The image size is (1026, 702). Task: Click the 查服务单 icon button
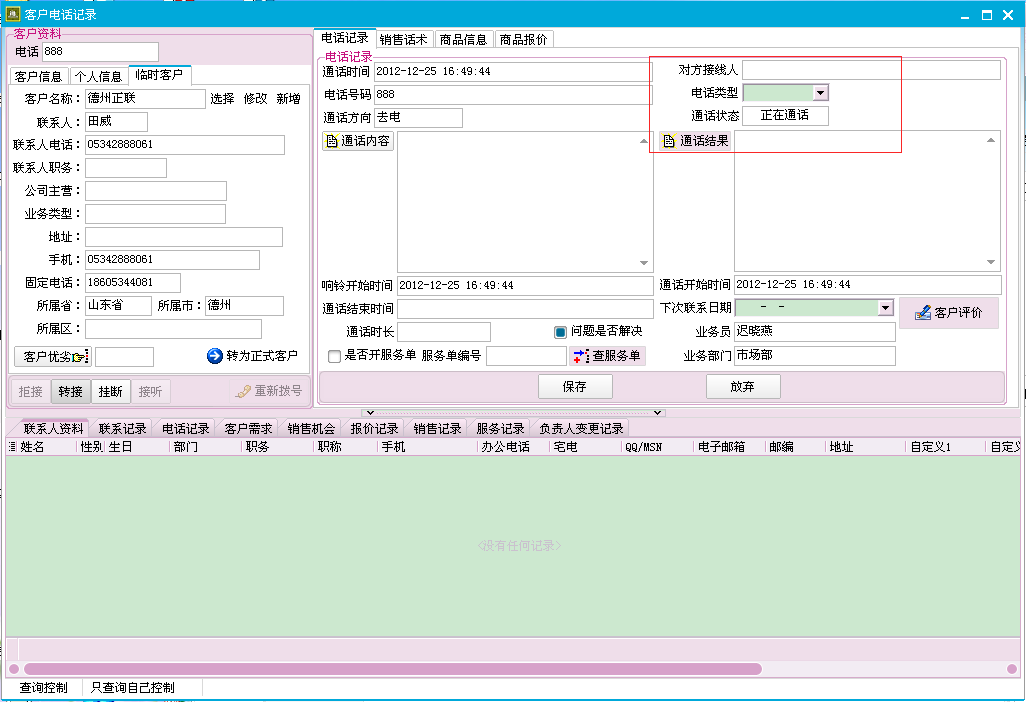(x=607, y=356)
